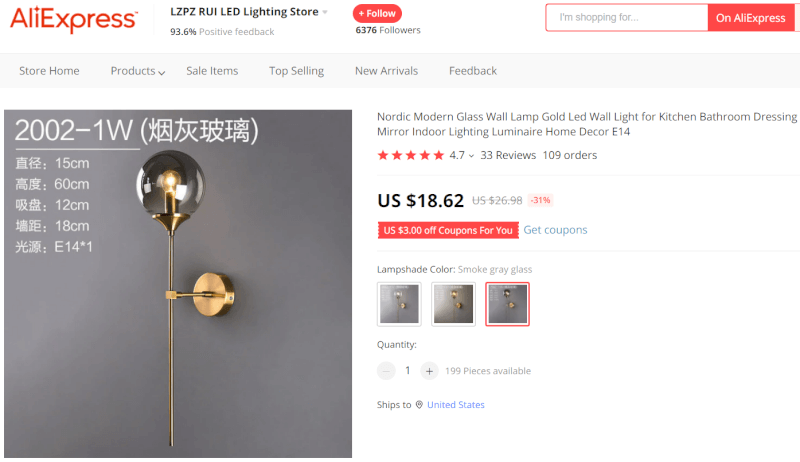Open the 4.7 rating breakdown chevron
The image size is (800, 462).
coord(471,156)
